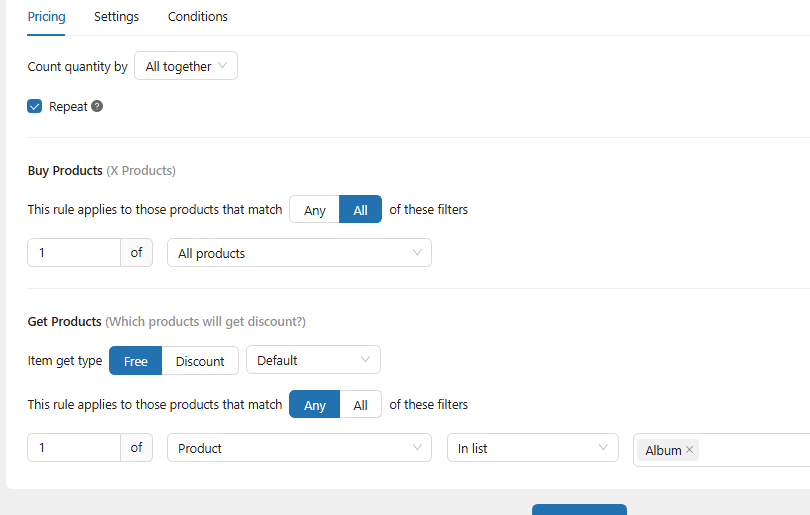Open the Pricing tab
The width and height of the screenshot is (810, 515).
coord(46,17)
